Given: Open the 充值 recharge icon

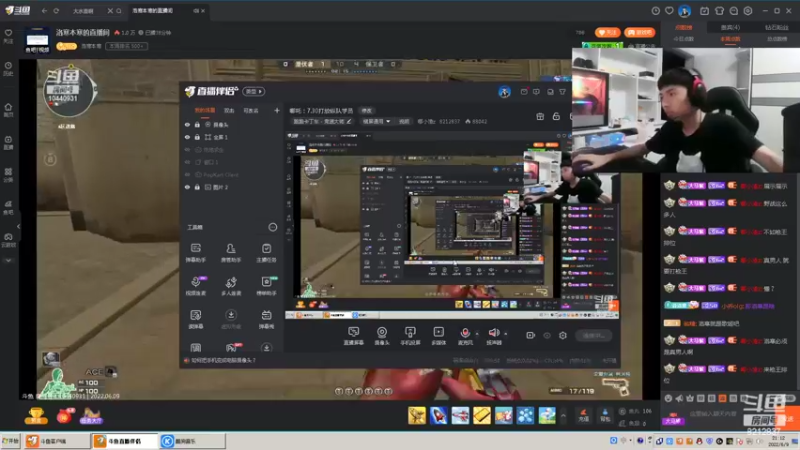Looking at the screenshot, I should coord(584,415).
